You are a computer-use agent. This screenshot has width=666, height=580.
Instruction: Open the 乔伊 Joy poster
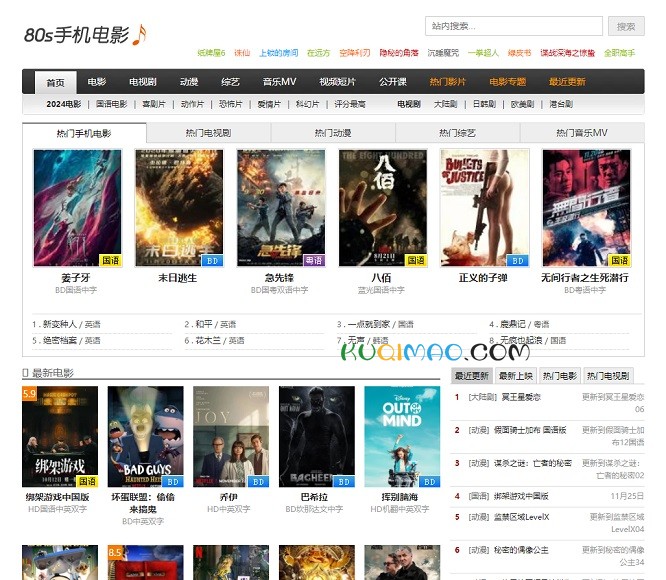231,436
